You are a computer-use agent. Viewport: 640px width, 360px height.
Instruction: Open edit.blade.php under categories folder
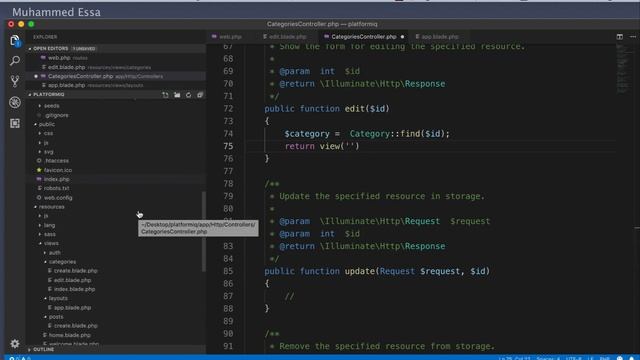[72, 280]
